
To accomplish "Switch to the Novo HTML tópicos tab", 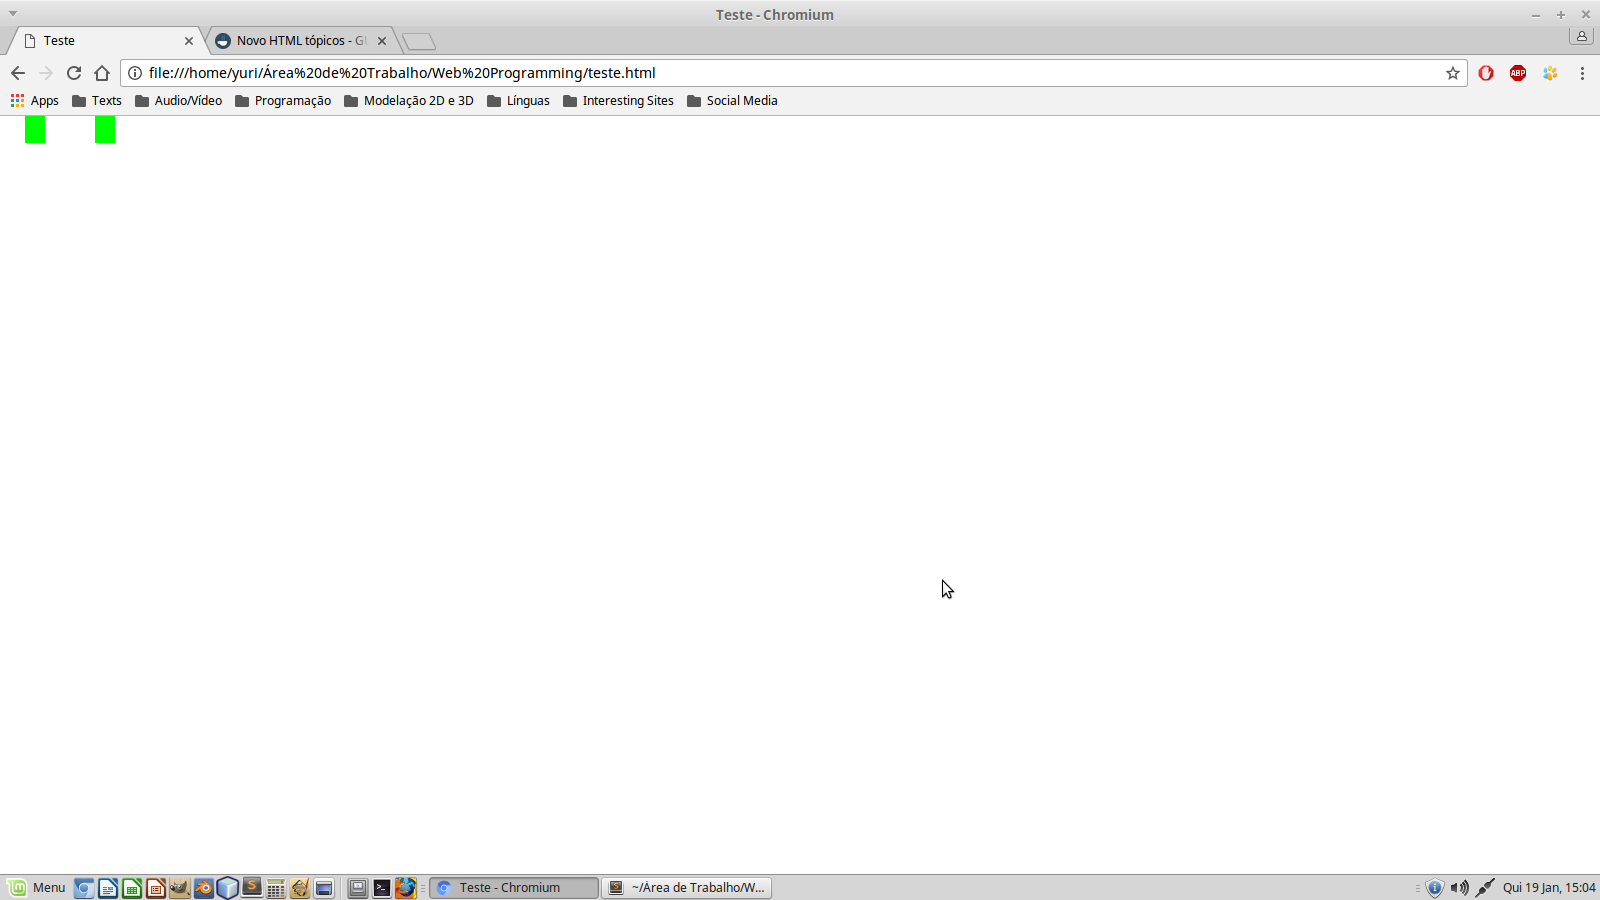I will pos(300,41).
